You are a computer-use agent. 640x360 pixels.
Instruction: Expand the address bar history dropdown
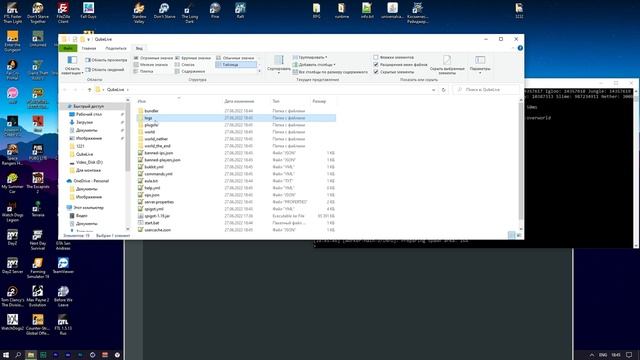433,89
